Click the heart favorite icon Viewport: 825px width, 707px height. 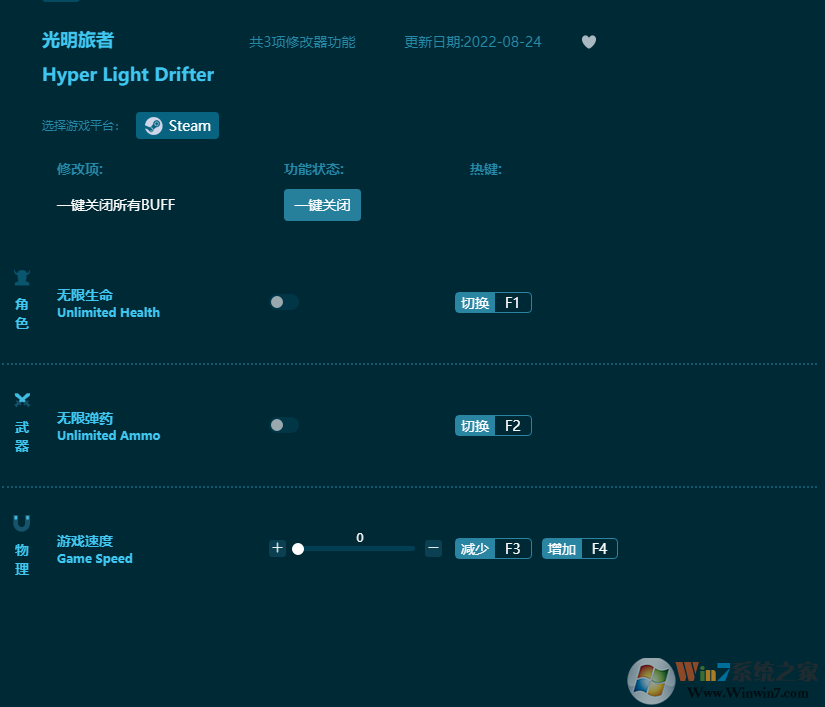tap(589, 42)
